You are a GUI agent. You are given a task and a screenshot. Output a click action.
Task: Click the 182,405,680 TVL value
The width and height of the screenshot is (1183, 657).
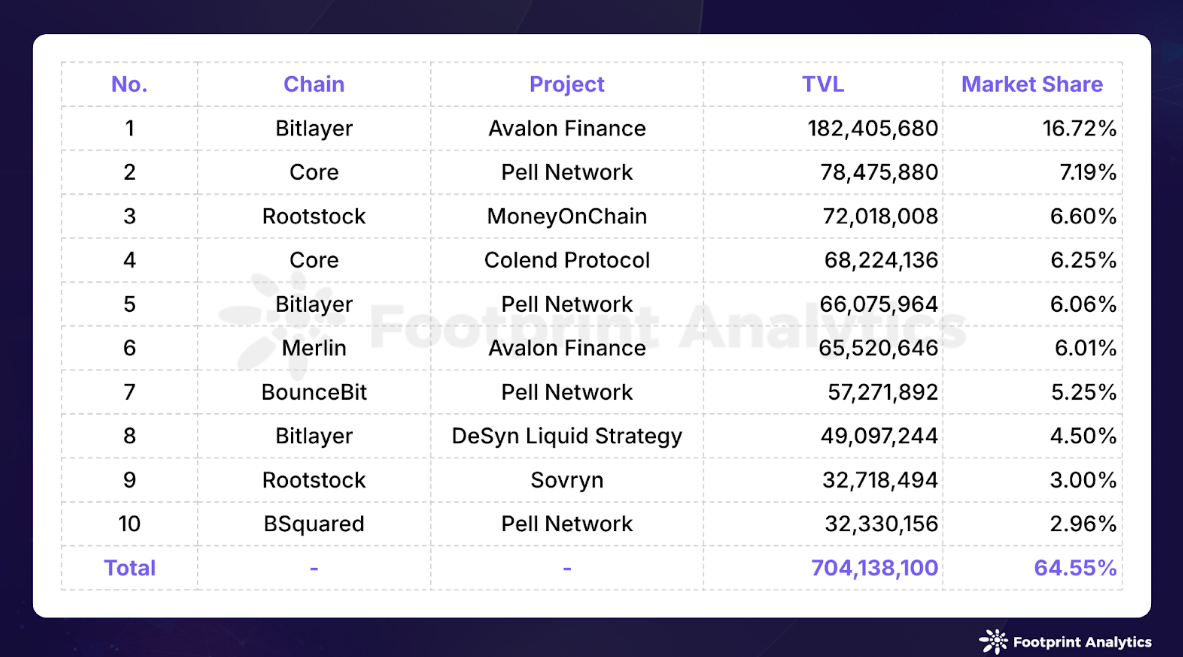pos(873,128)
